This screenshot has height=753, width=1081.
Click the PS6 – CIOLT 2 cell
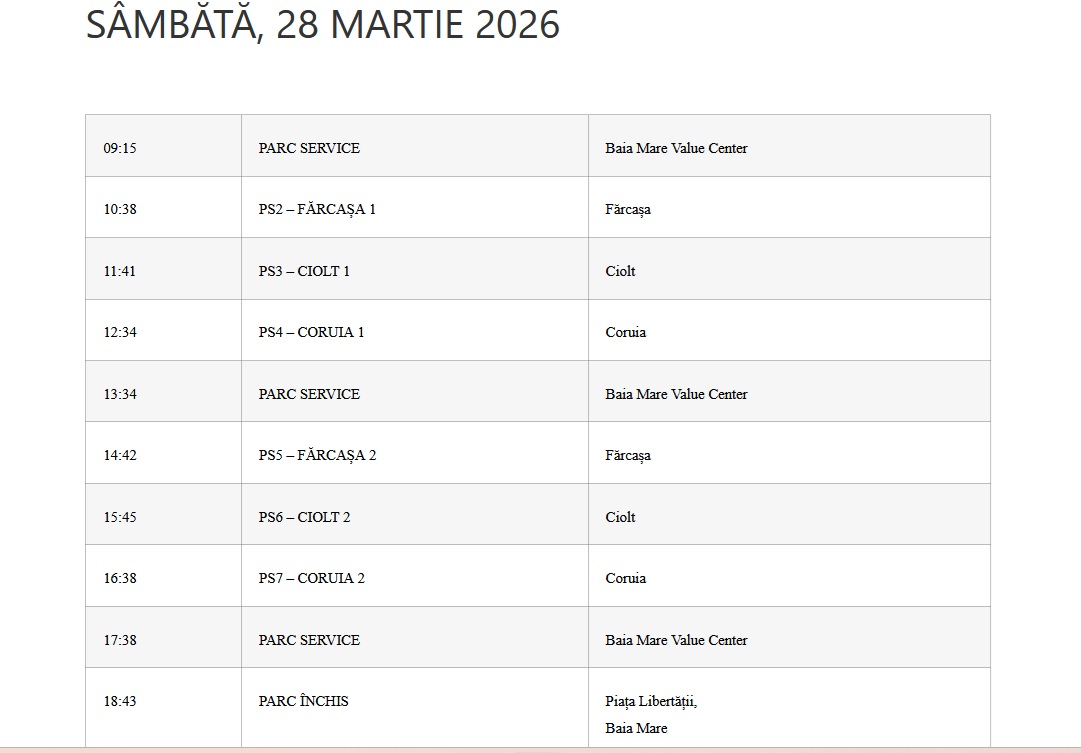[x=304, y=517]
